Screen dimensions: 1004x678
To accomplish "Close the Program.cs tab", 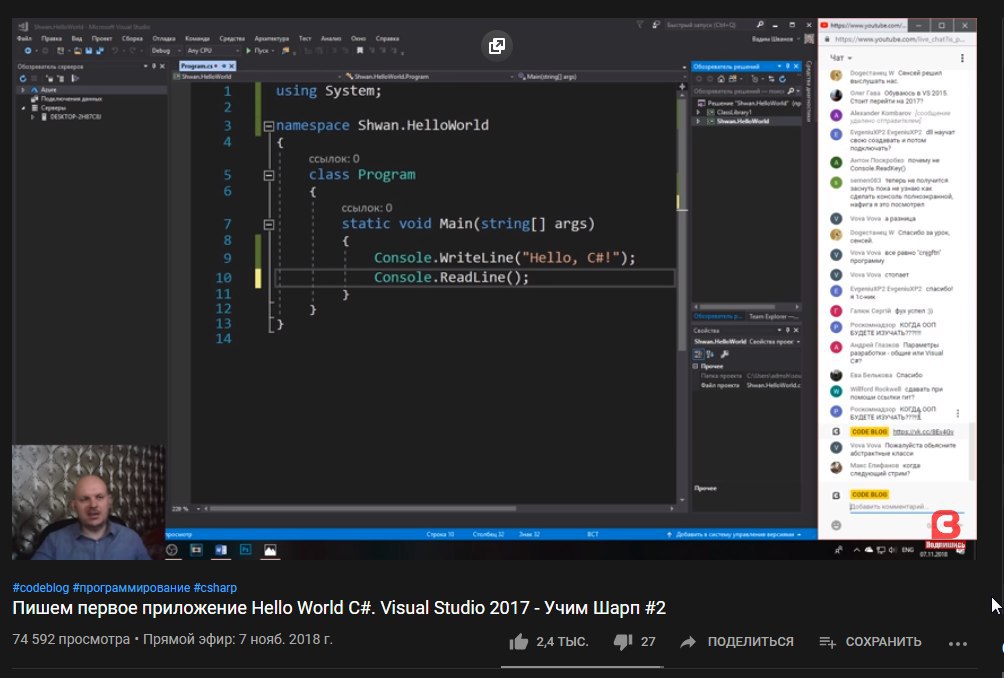I will click(x=232, y=66).
